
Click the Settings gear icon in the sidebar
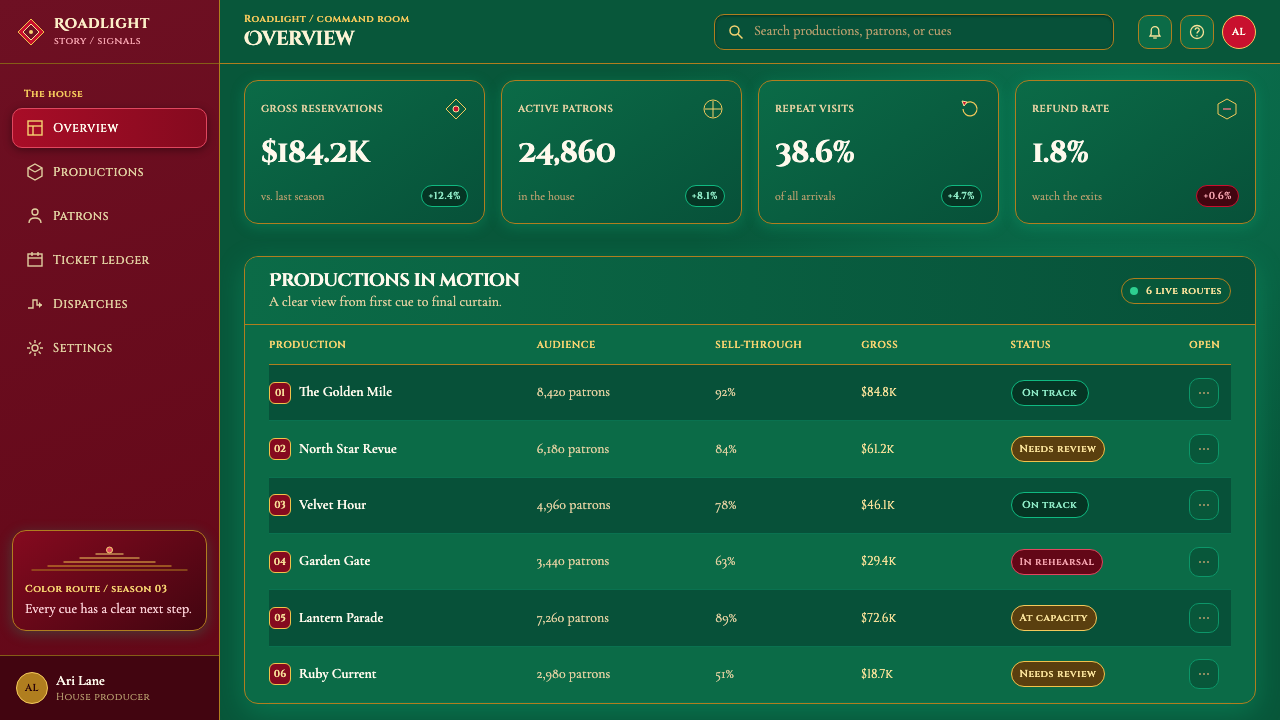point(35,348)
